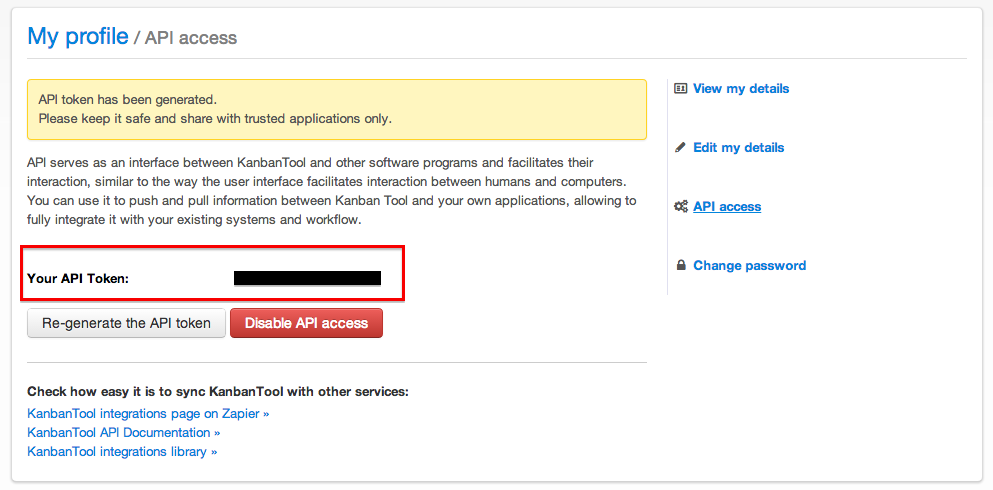Screen dimensions: 993x490
Task: Click the pencil icon beside Edit my details
Action: [680, 148]
